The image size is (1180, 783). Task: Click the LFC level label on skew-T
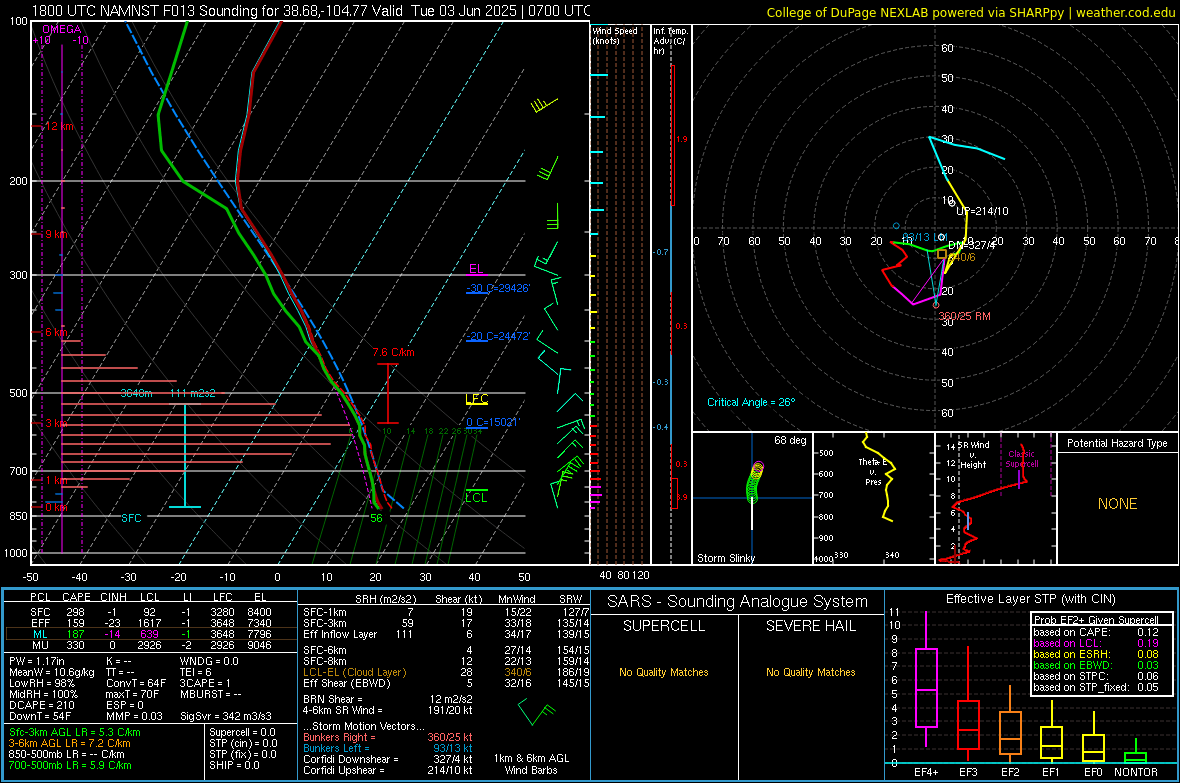476,399
